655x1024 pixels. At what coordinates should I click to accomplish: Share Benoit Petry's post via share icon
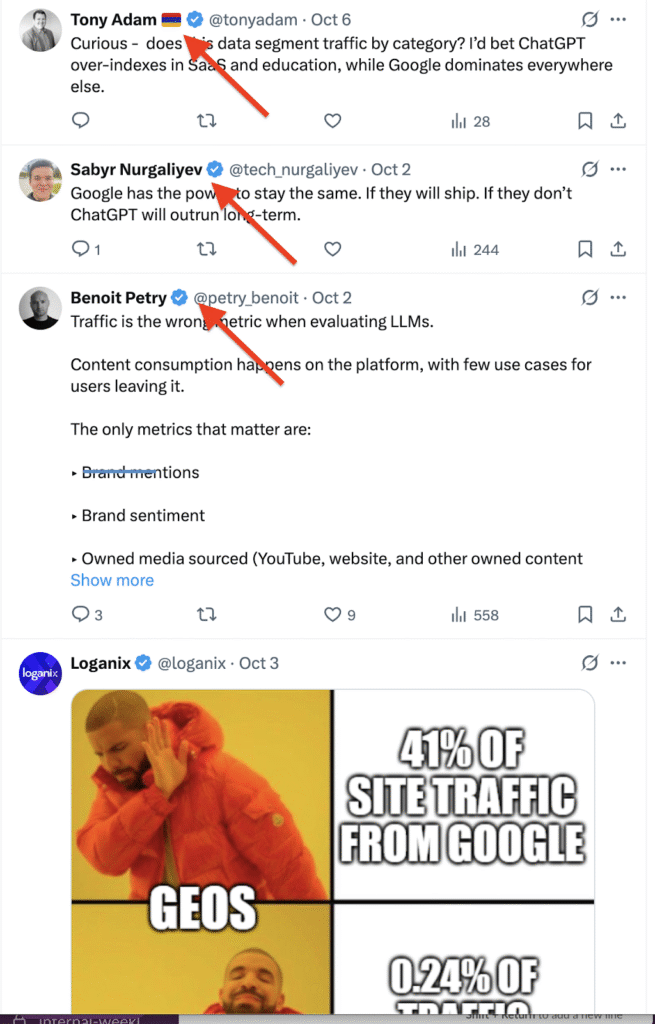point(618,614)
